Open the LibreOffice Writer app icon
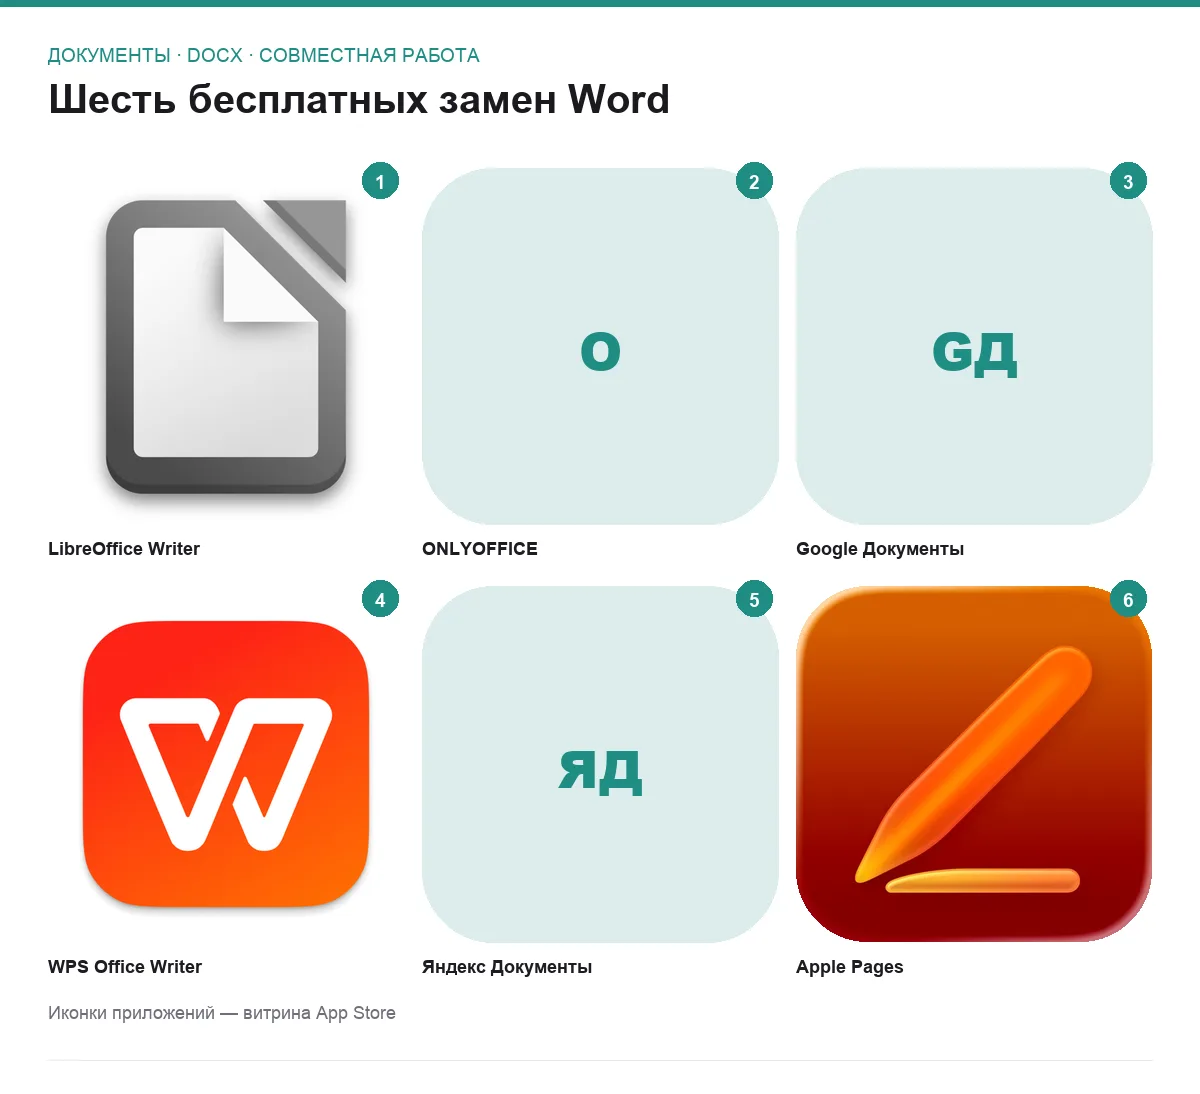This screenshot has width=1200, height=1094. (x=226, y=346)
